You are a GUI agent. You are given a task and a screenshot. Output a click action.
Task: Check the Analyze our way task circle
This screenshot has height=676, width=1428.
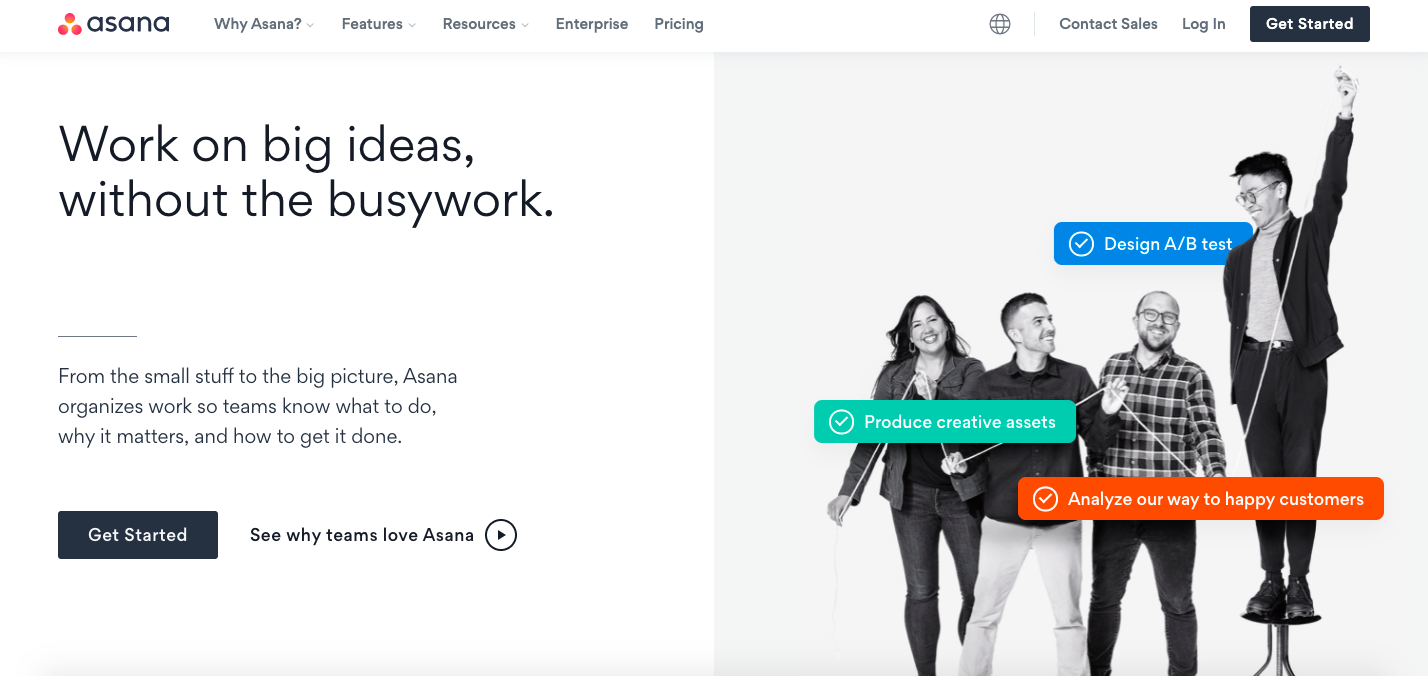point(1045,499)
